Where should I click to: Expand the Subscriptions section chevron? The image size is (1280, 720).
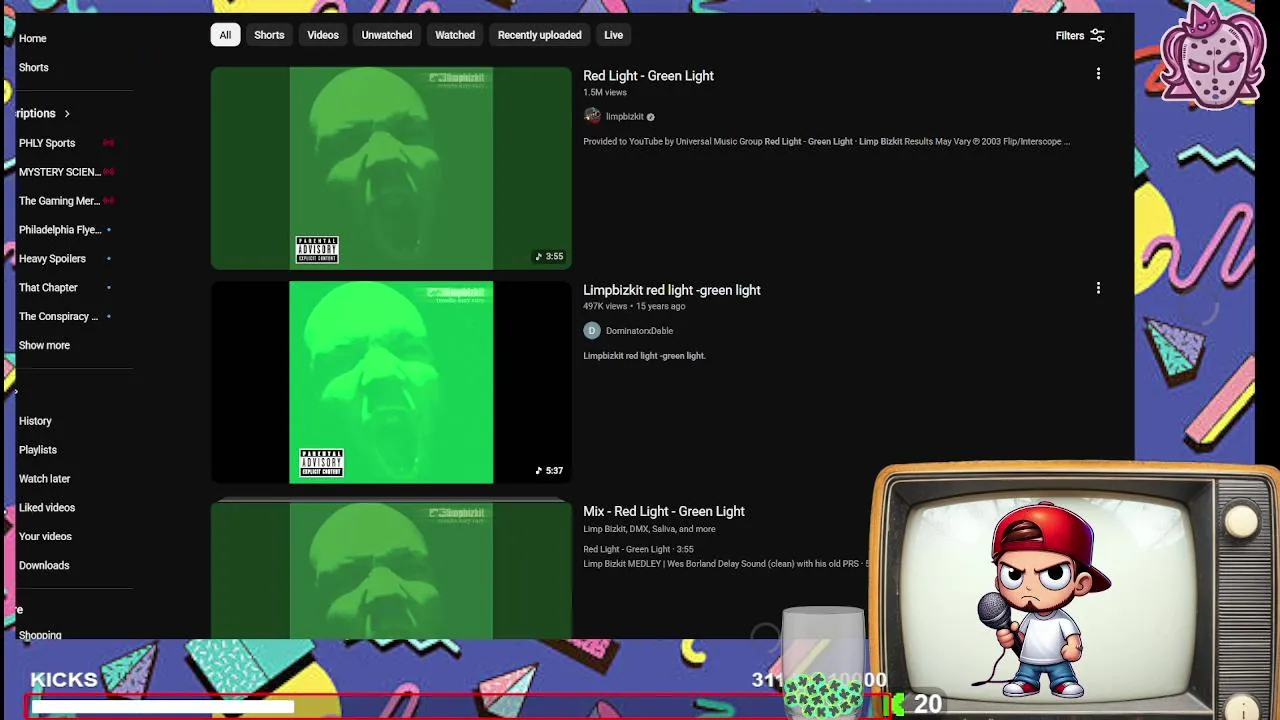(x=67, y=114)
